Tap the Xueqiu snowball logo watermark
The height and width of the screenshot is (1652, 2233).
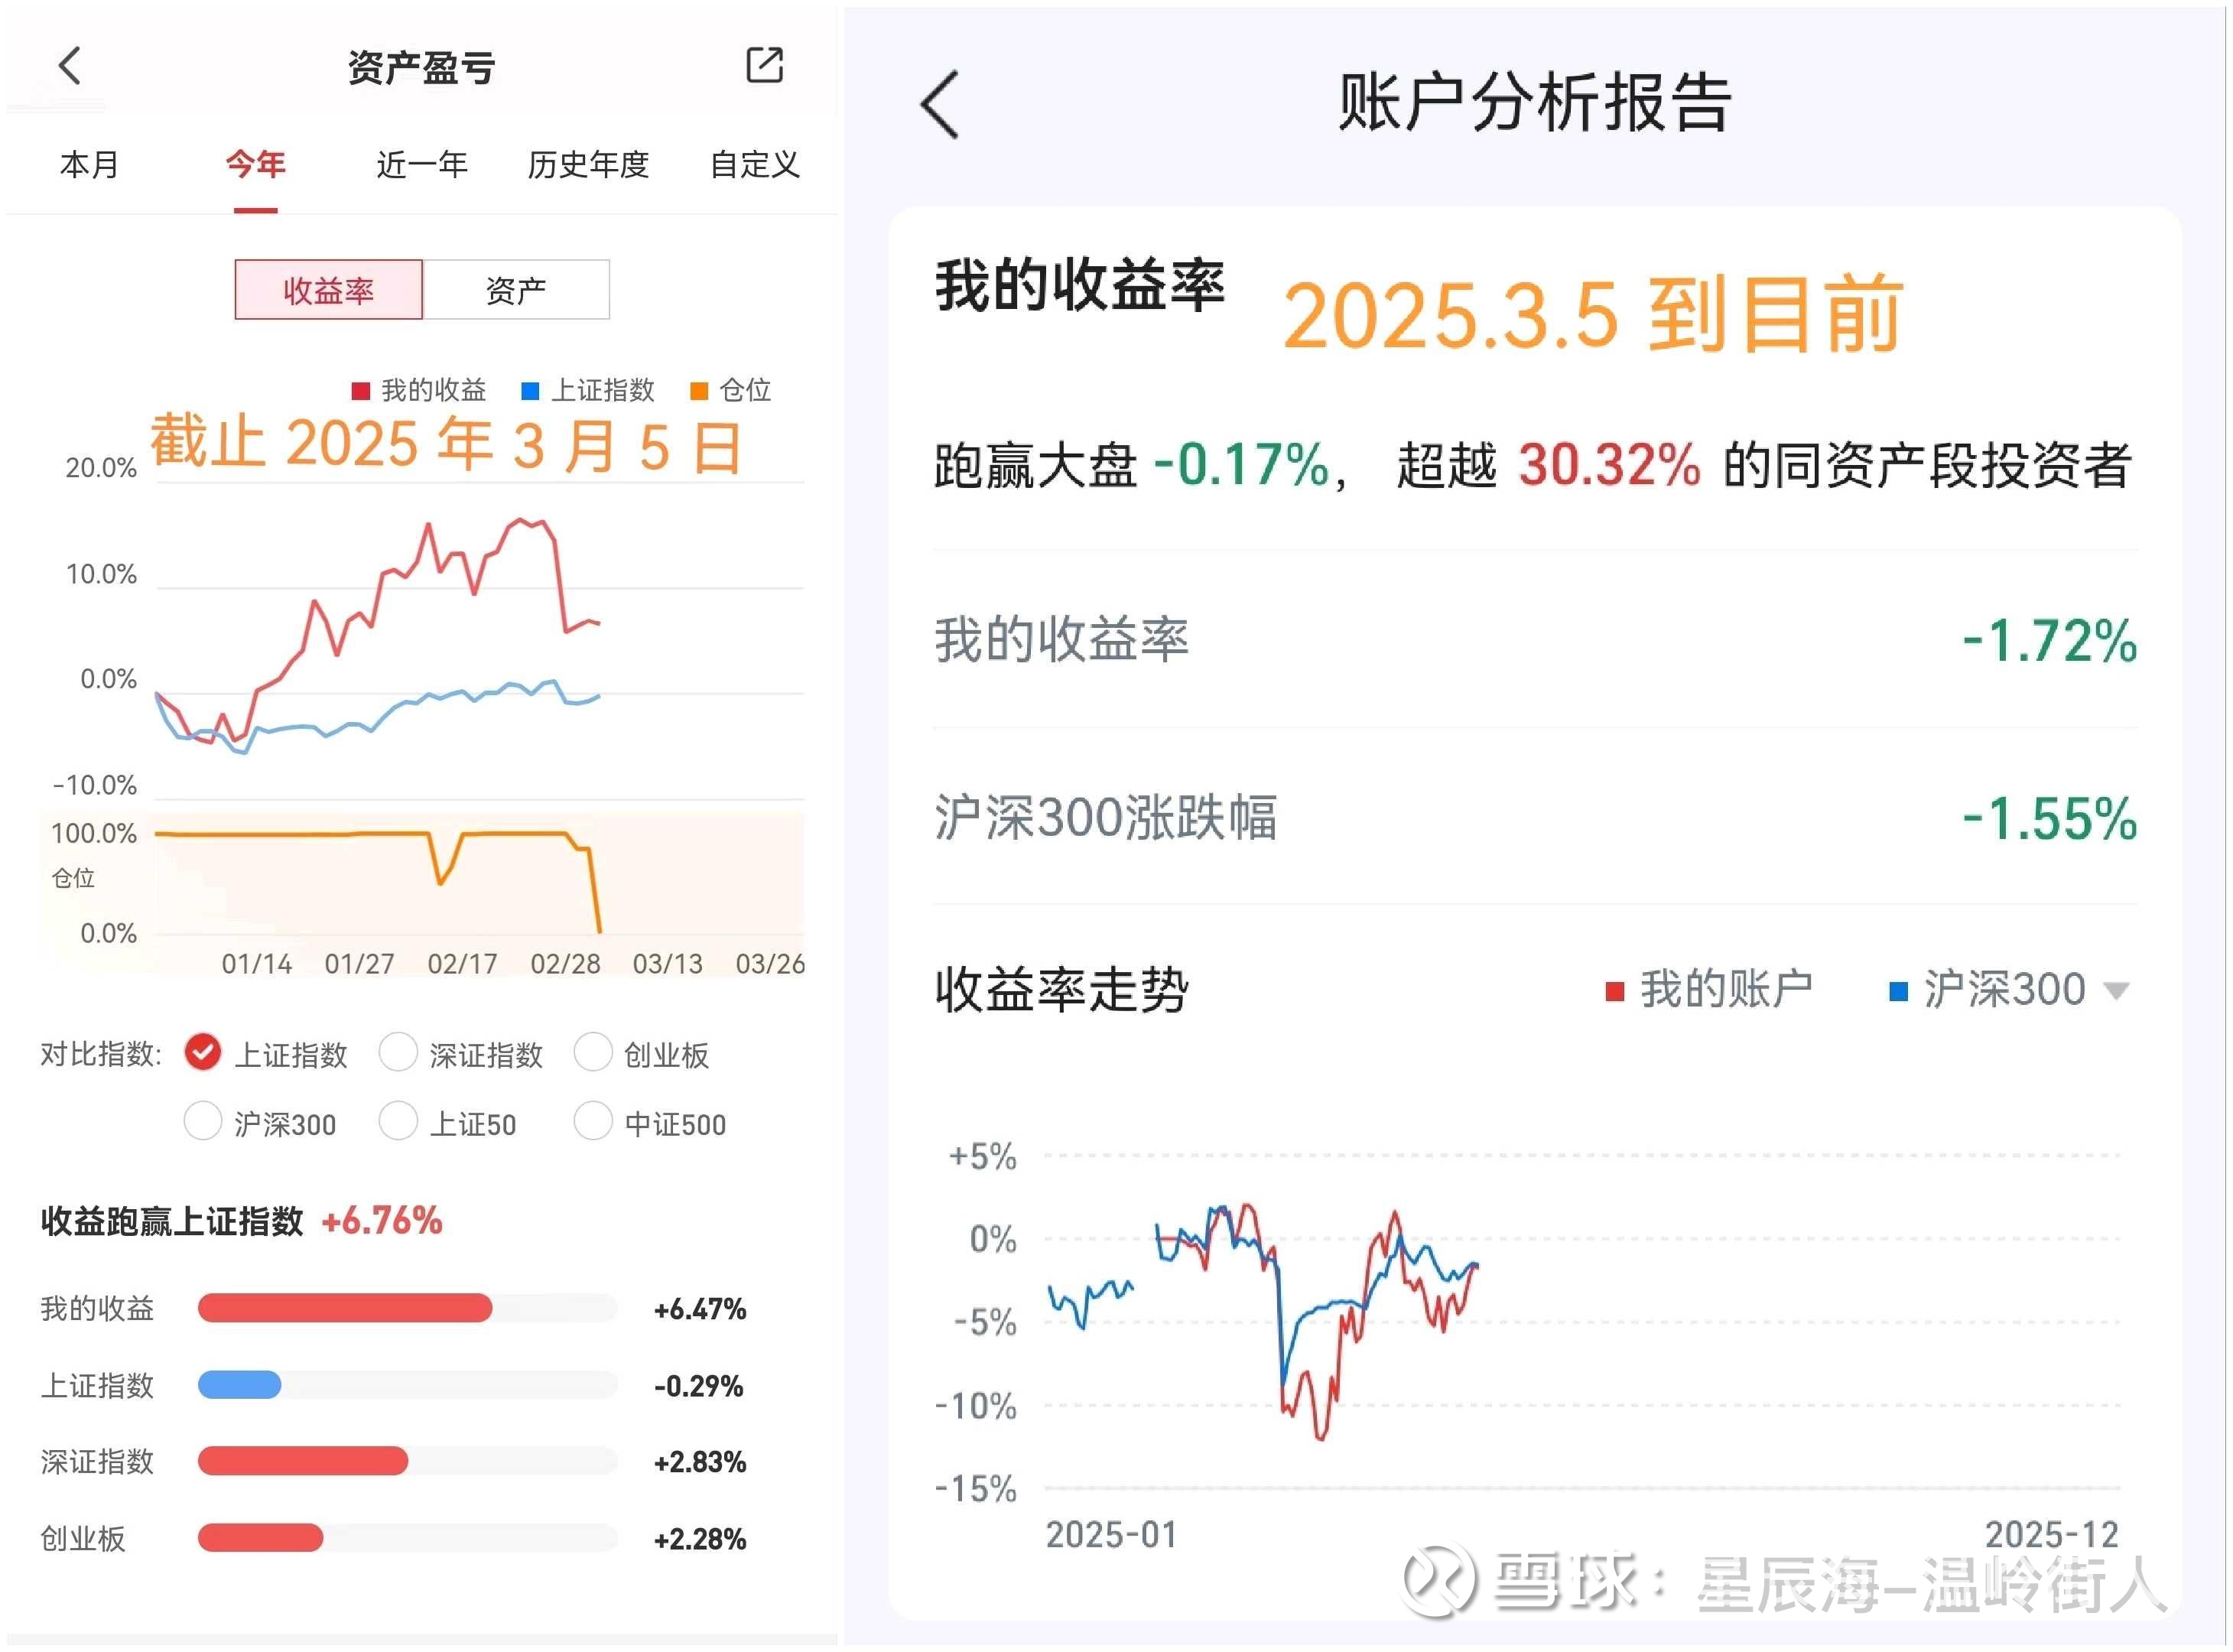1439,1581
